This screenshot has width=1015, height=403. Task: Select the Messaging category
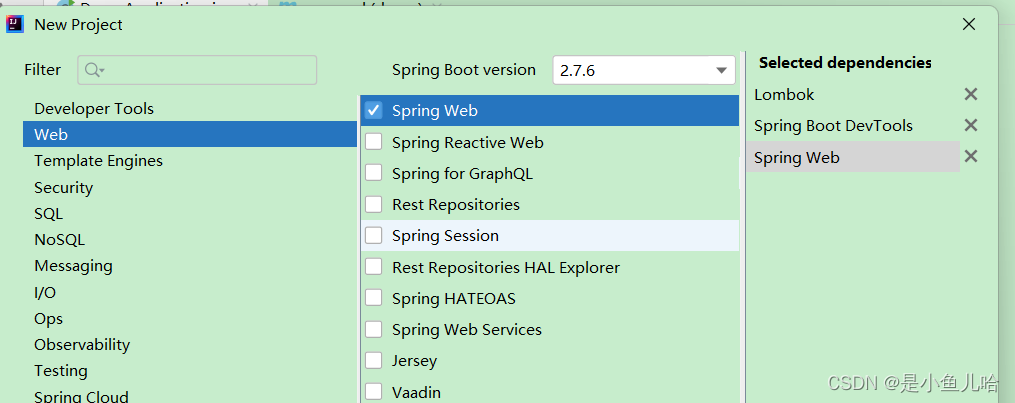(x=73, y=266)
